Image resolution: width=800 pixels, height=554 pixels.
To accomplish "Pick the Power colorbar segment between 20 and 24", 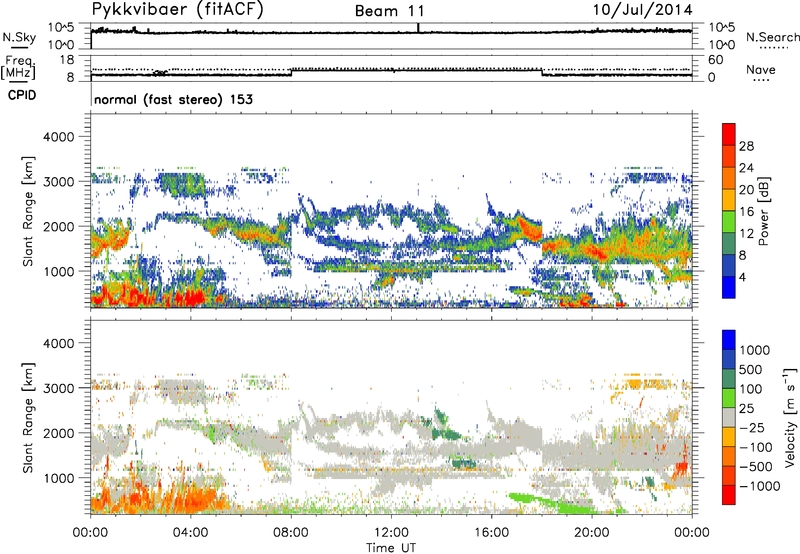I will 729,178.
